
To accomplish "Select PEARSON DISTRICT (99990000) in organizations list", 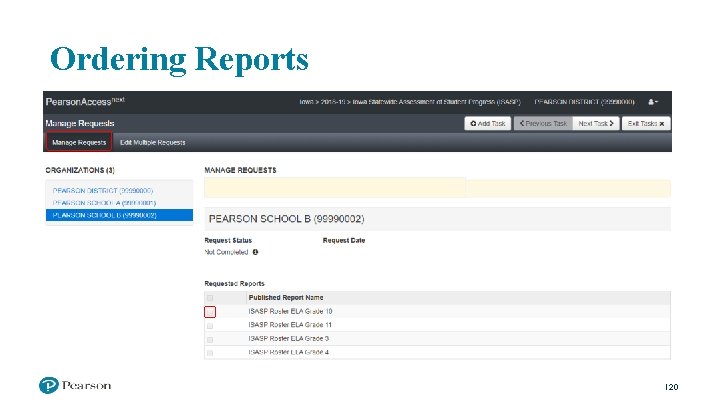I will pos(103,191).
